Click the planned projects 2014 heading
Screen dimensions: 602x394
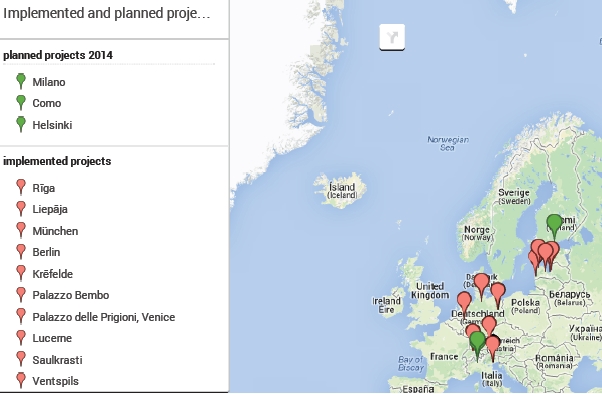tap(58, 55)
